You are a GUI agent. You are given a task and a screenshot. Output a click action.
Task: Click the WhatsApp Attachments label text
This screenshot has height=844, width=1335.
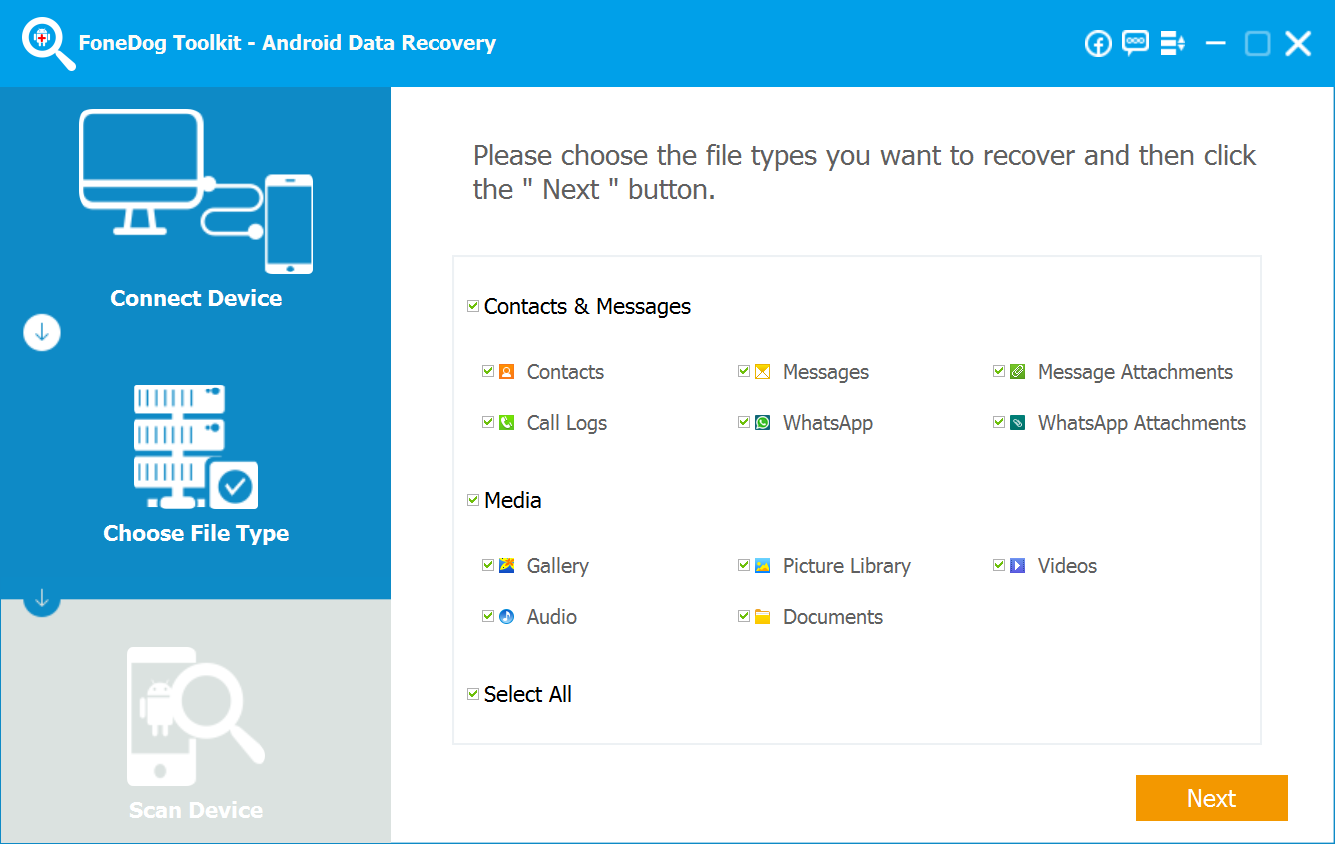click(x=1142, y=423)
